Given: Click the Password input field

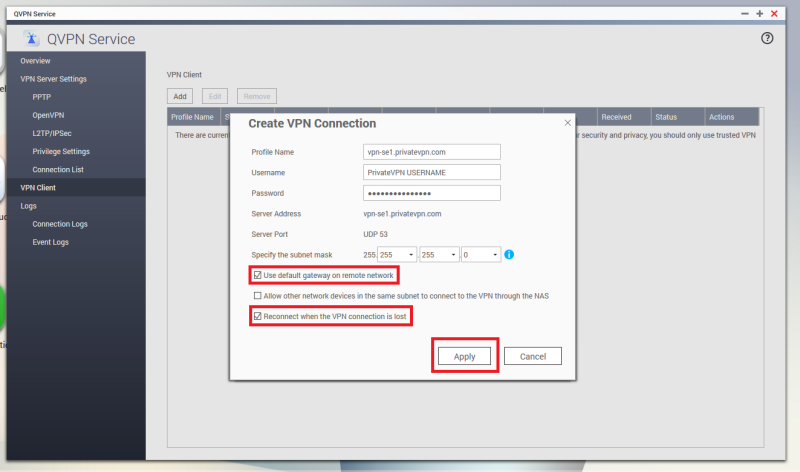Looking at the screenshot, I should 432,193.
